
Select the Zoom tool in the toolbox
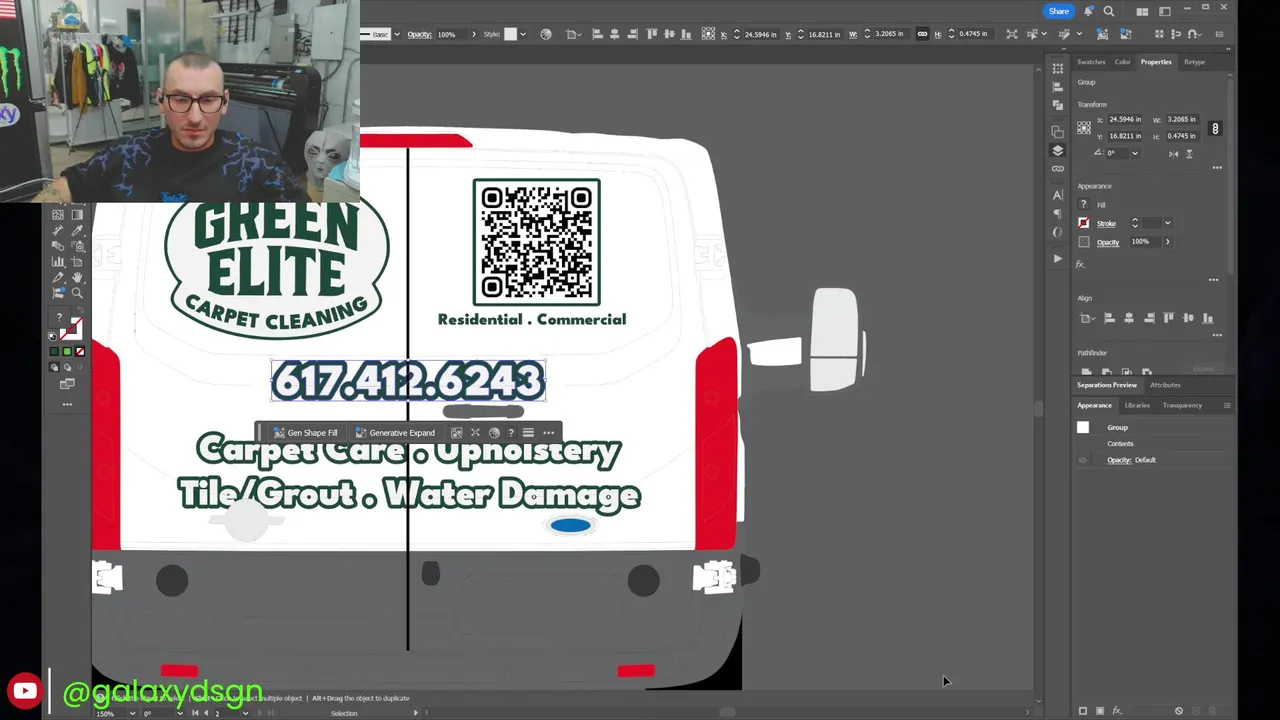click(77, 293)
